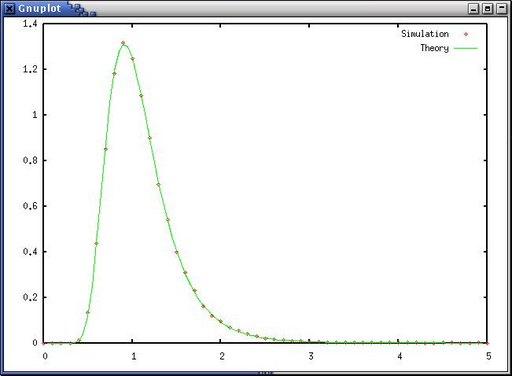Click the shade window button
This screenshot has width=512, height=376.
502,9
